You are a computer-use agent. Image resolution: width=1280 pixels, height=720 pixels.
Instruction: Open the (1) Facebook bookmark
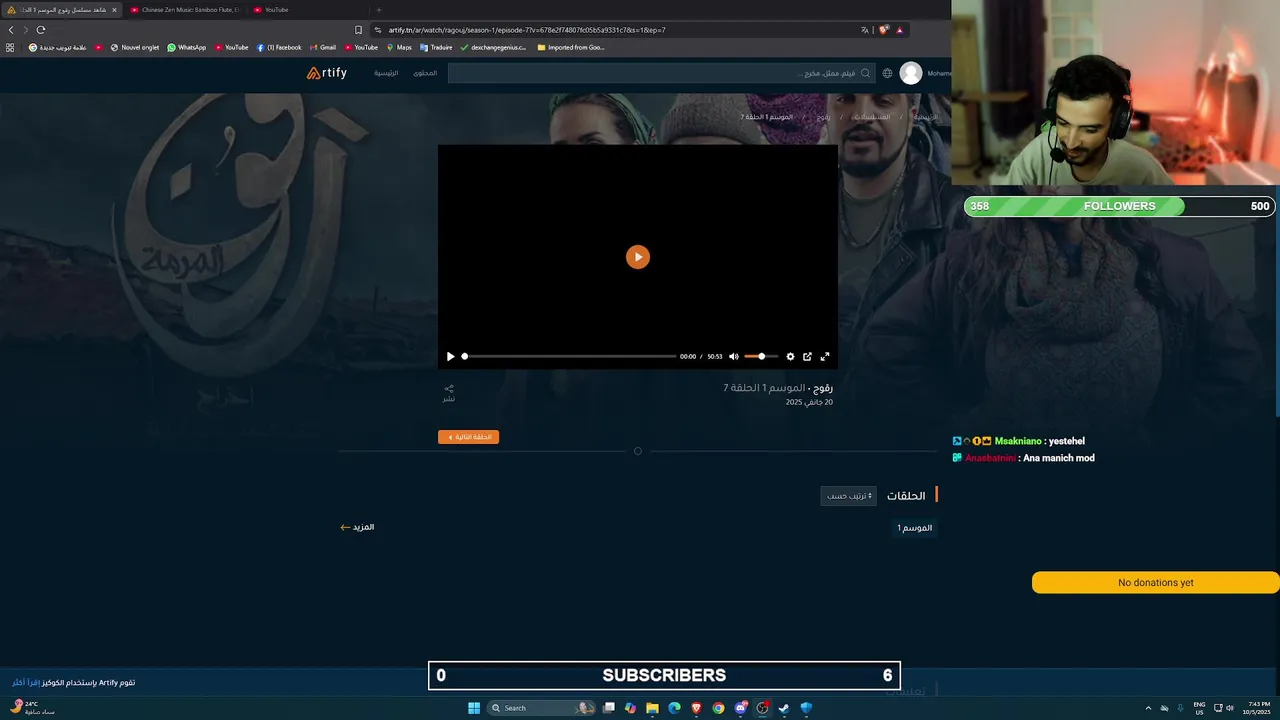[279, 47]
